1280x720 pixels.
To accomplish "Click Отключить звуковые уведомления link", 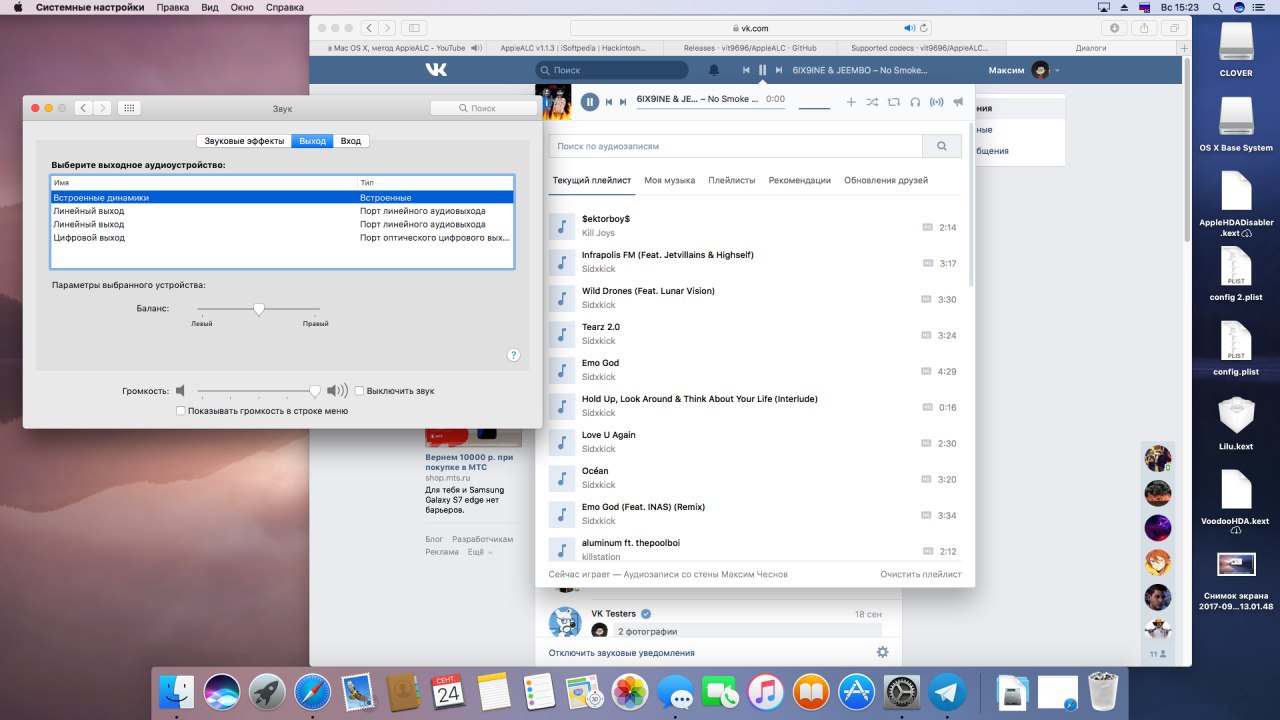I will (x=621, y=653).
